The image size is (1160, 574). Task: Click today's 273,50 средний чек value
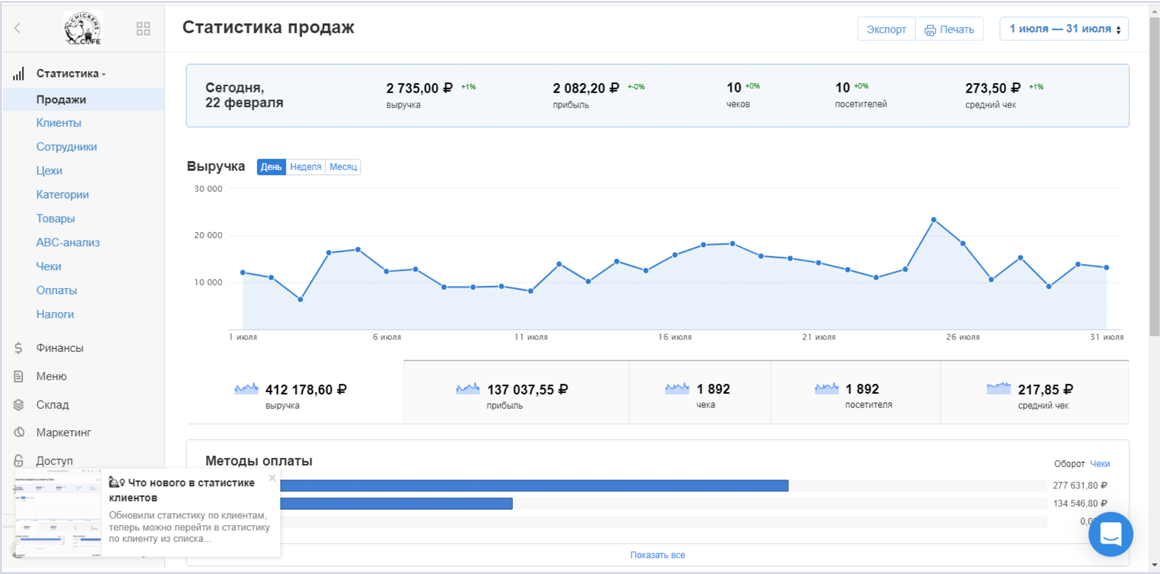994,88
